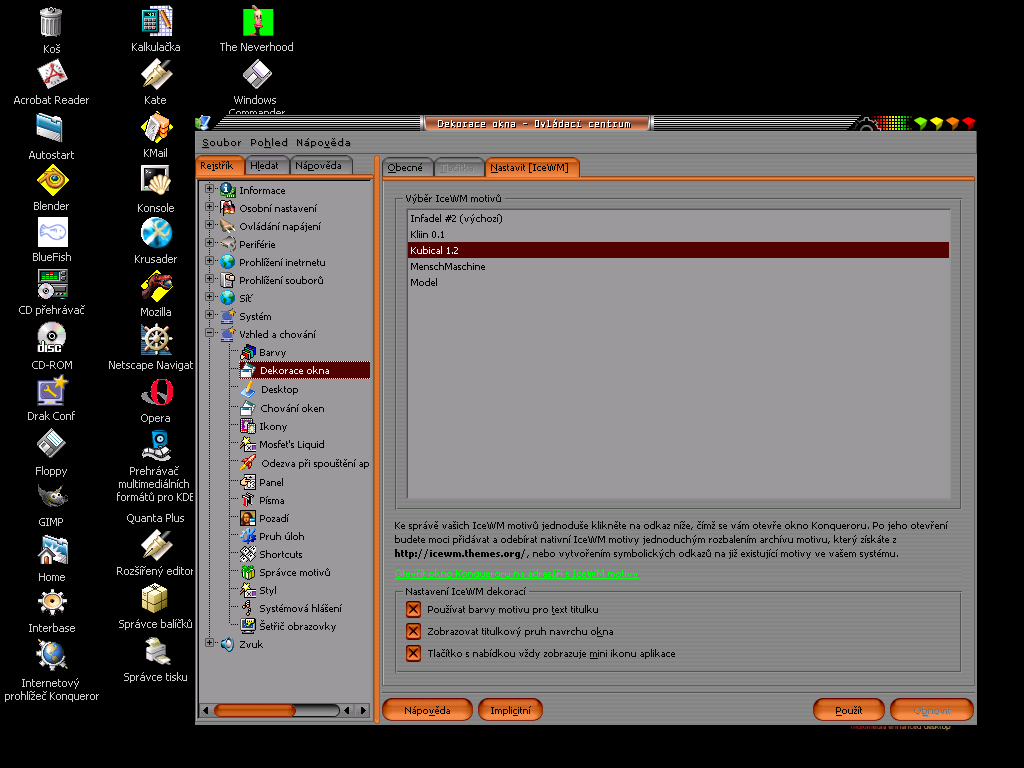Select the Kliin 0.1 theme
The width and height of the screenshot is (1024, 768).
pyautogui.click(x=678, y=234)
